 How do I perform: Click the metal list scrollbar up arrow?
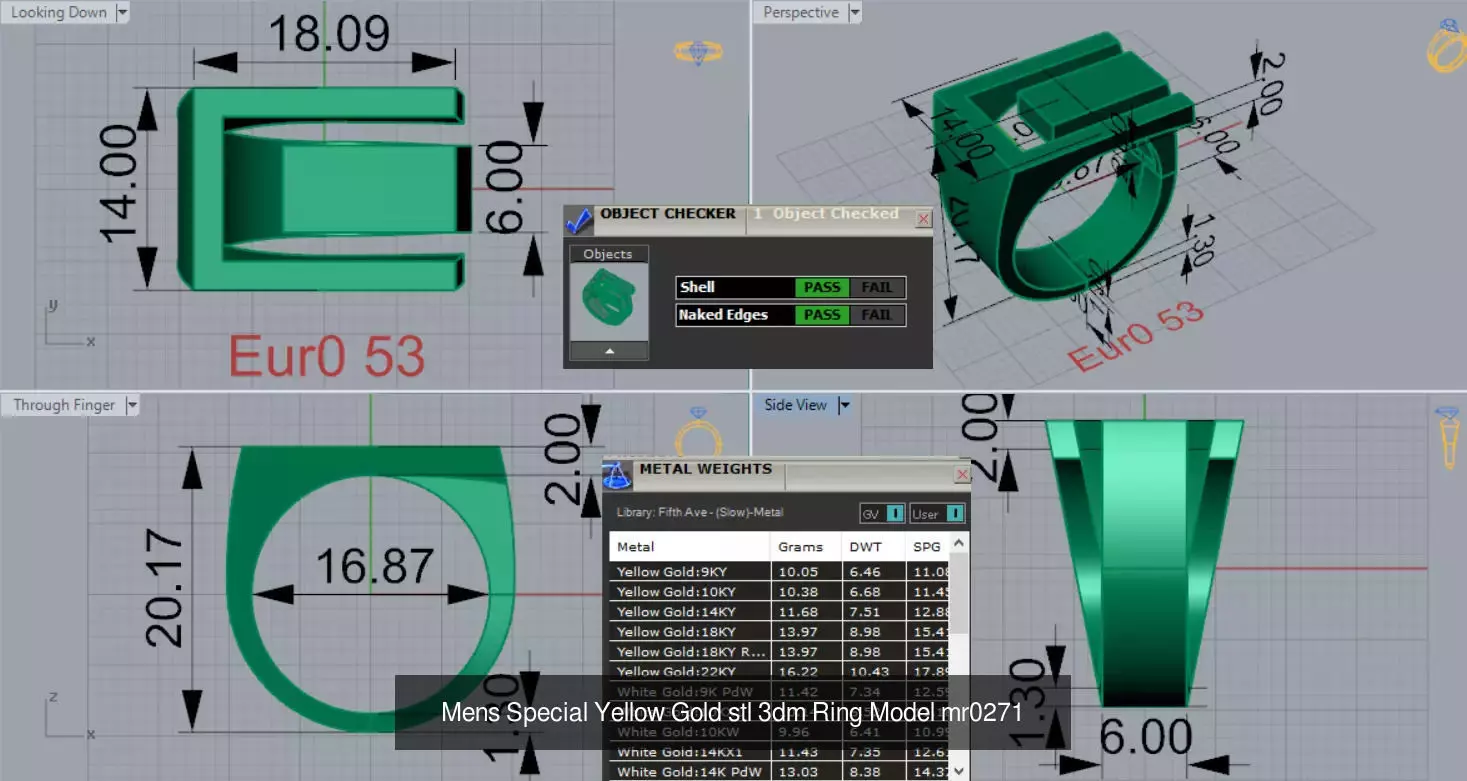(x=960, y=543)
